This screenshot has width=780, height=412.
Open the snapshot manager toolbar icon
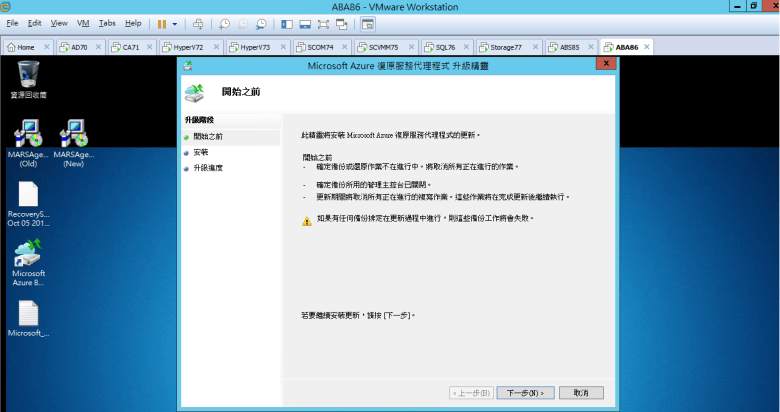coord(261,23)
